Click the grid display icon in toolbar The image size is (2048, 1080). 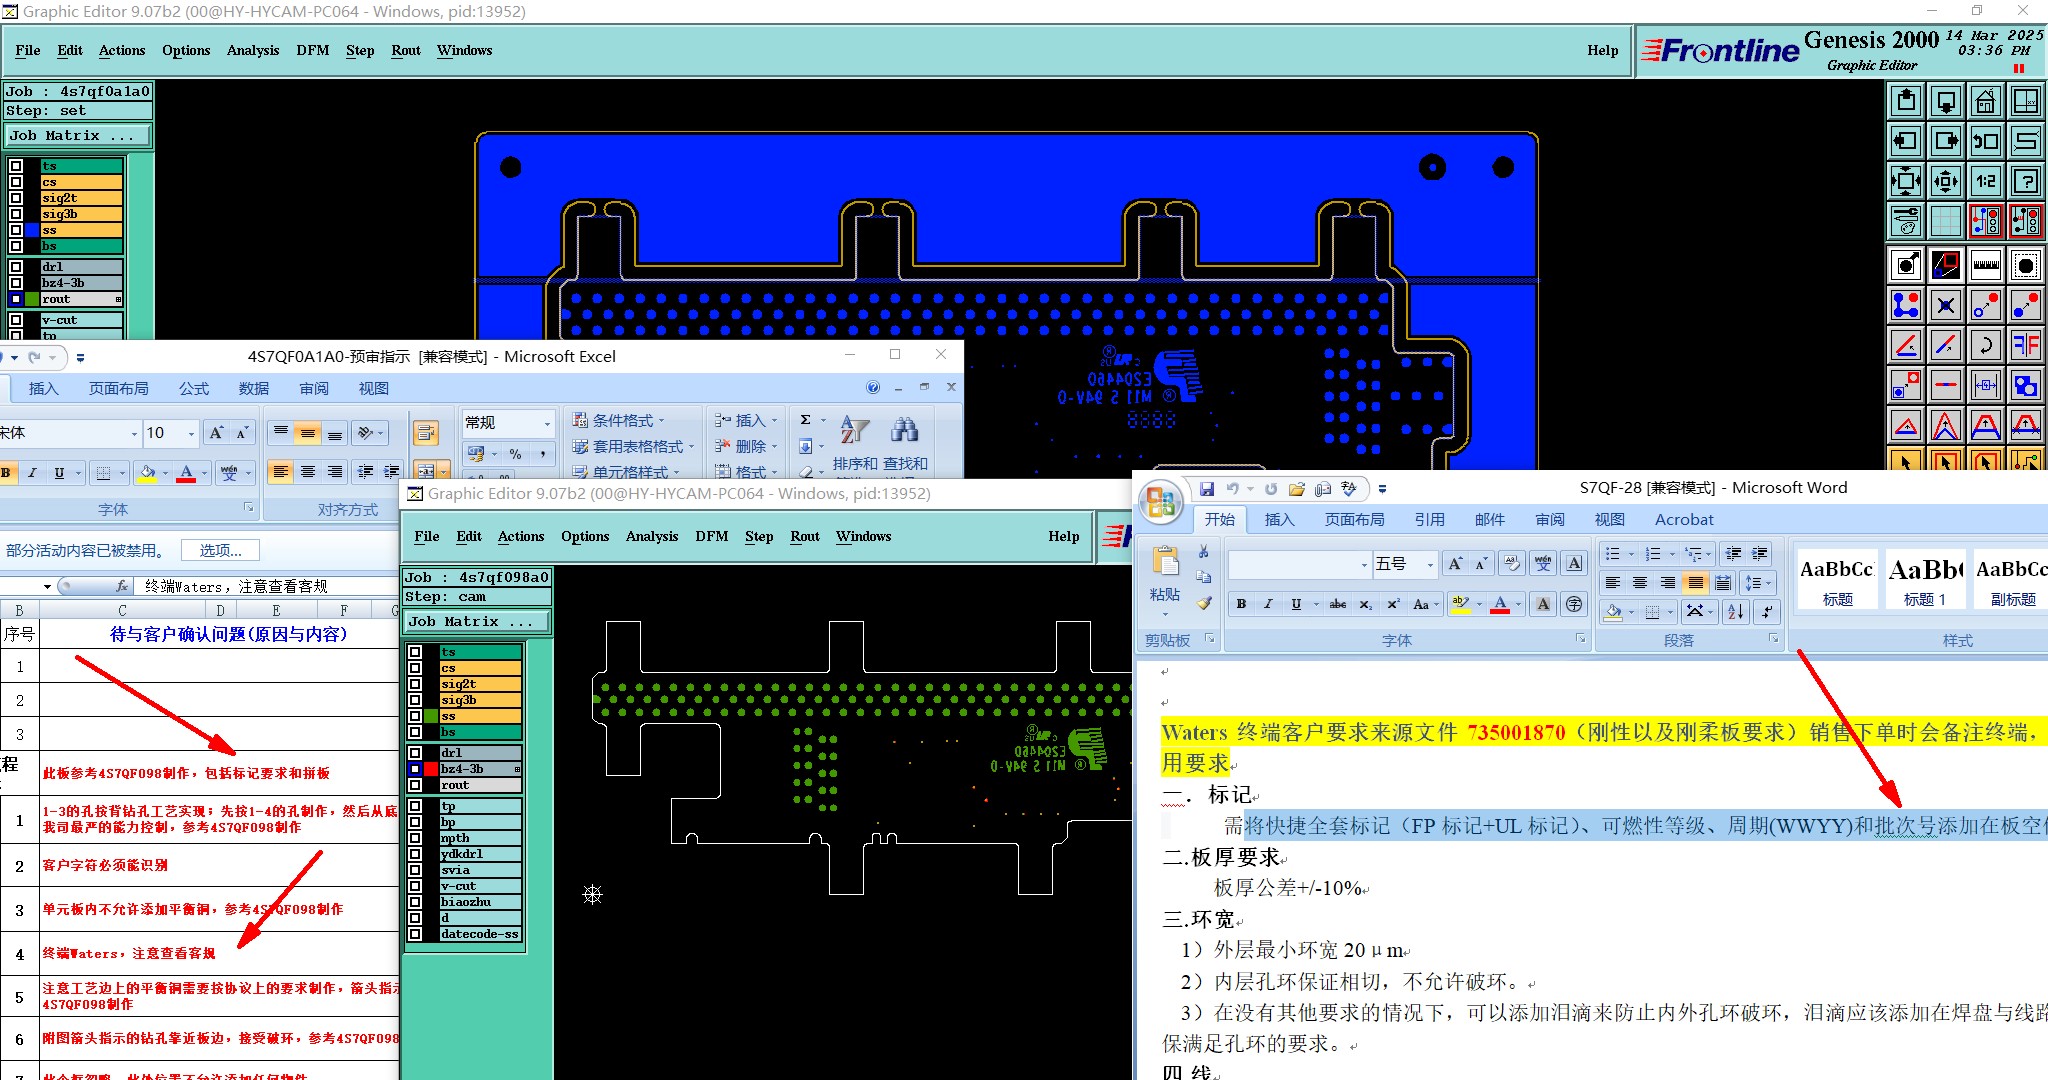[x=1946, y=220]
